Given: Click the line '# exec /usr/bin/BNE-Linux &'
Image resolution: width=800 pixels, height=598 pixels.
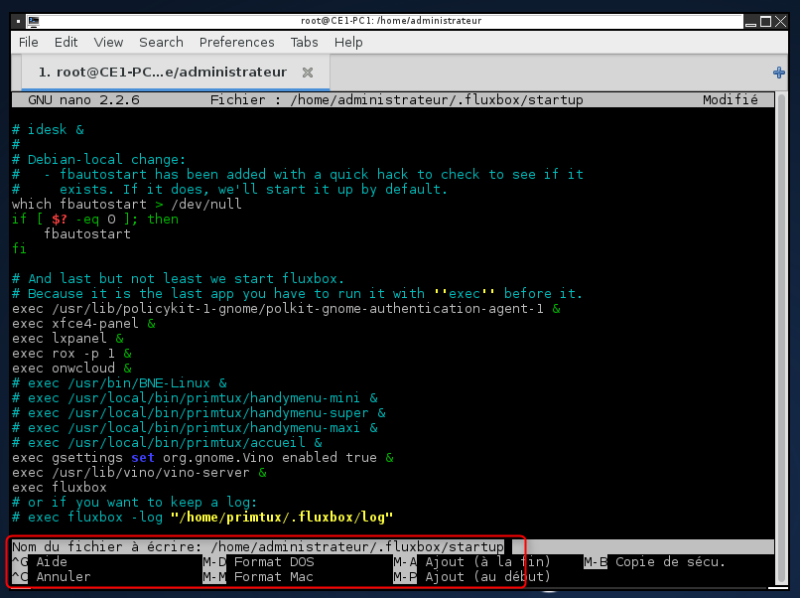Looking at the screenshot, I should coord(119,383).
